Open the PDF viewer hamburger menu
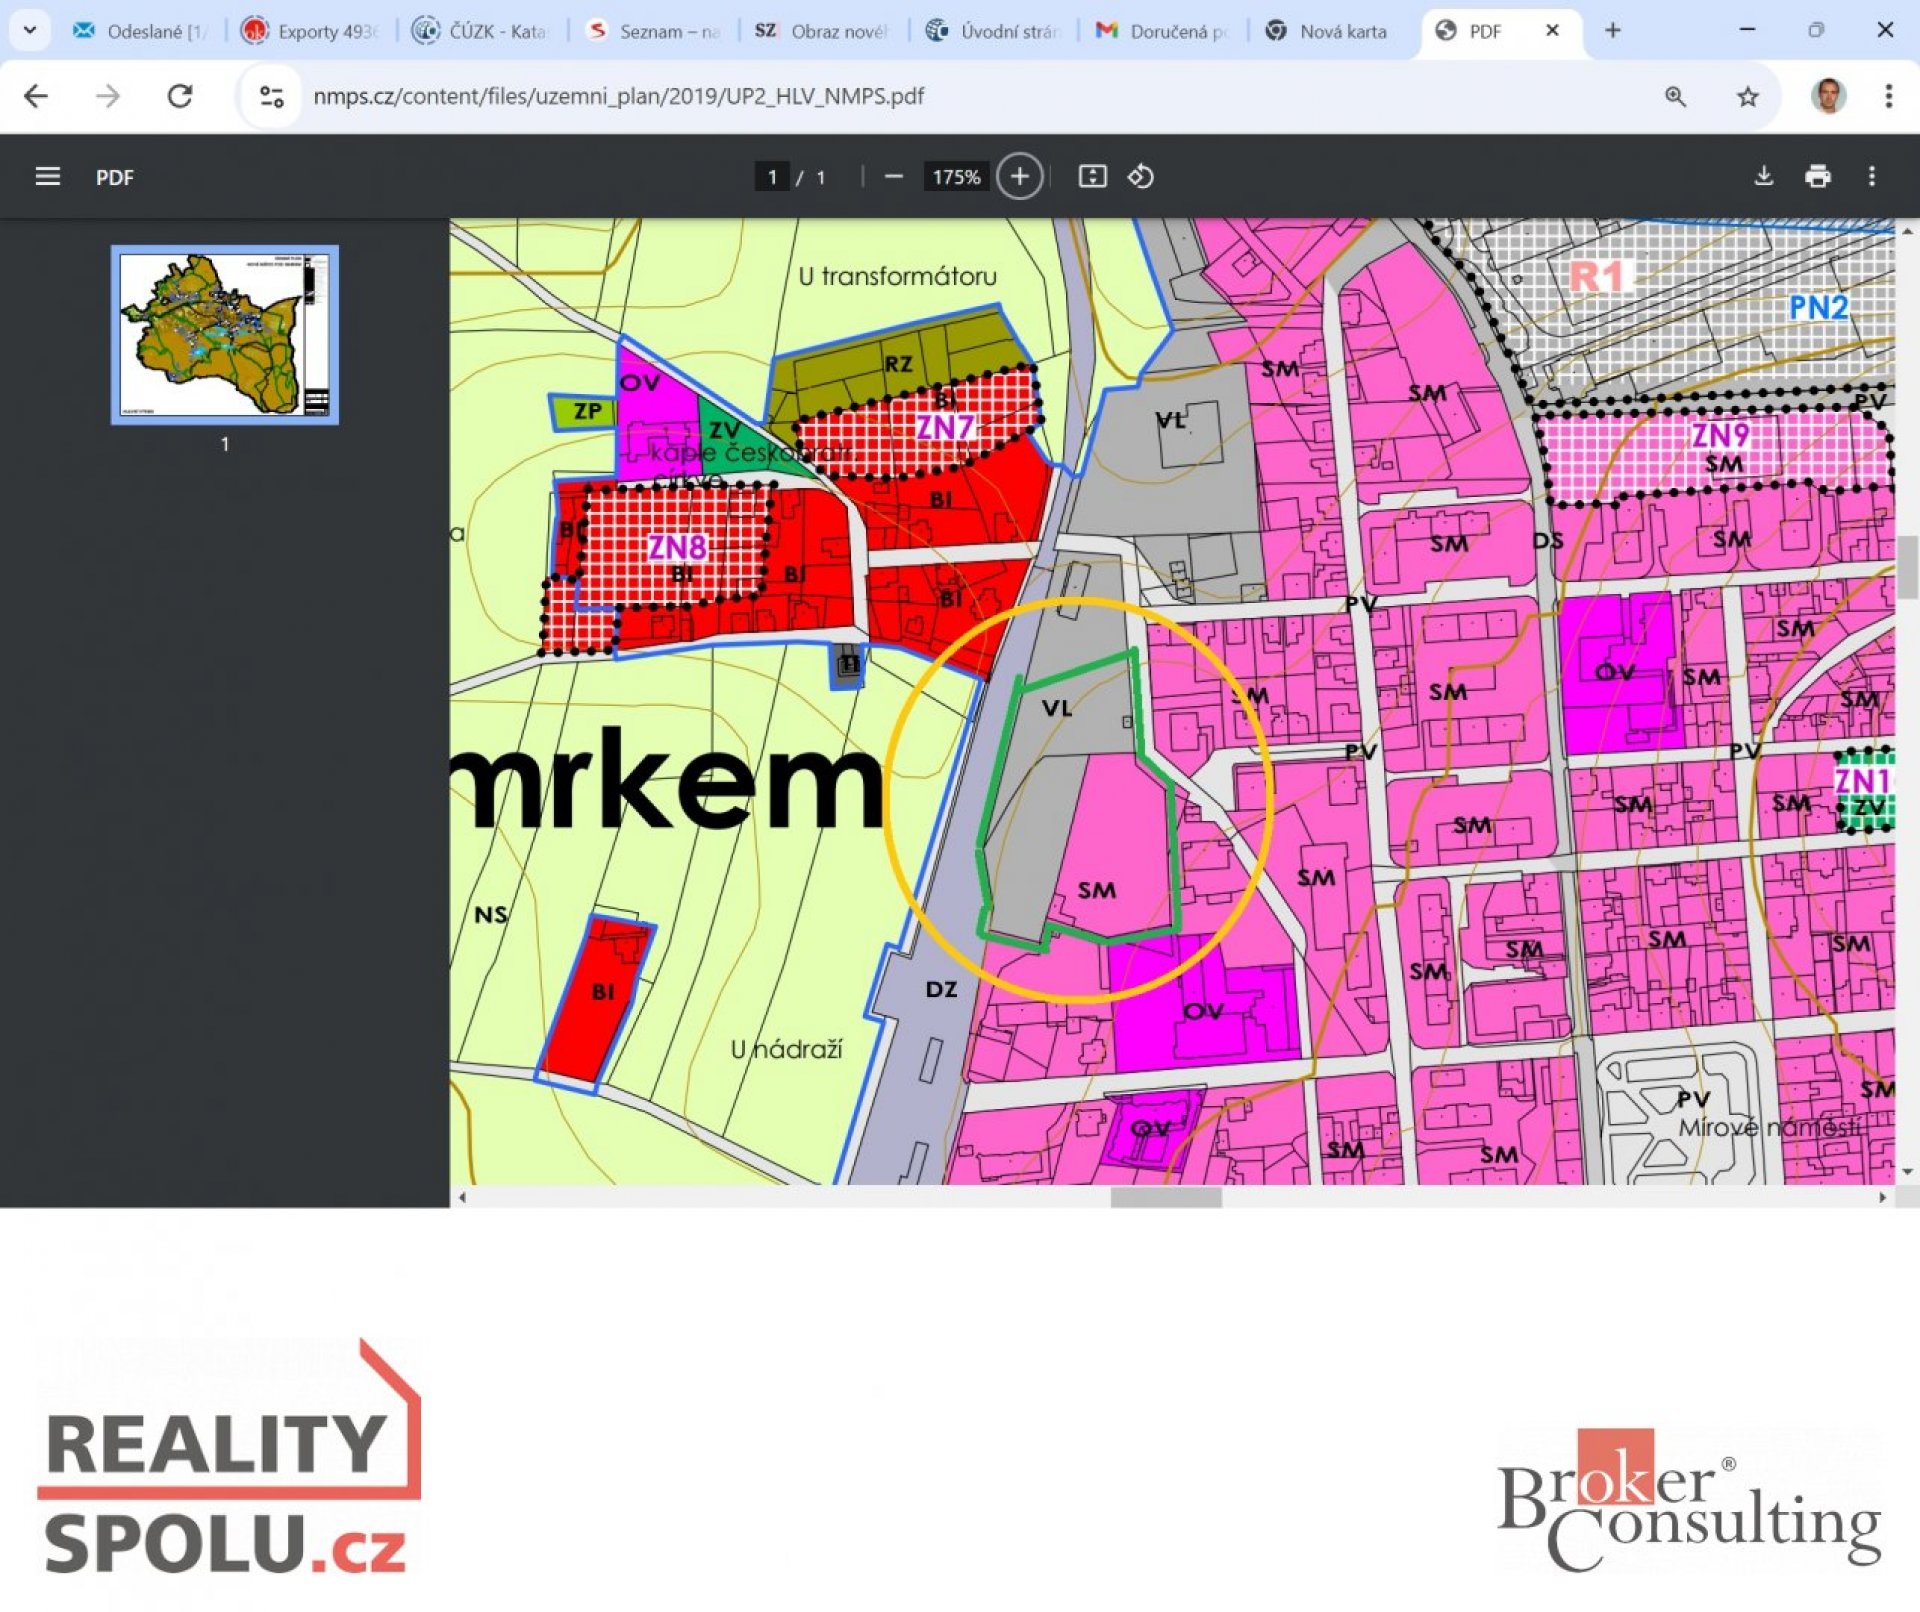 coord(48,176)
